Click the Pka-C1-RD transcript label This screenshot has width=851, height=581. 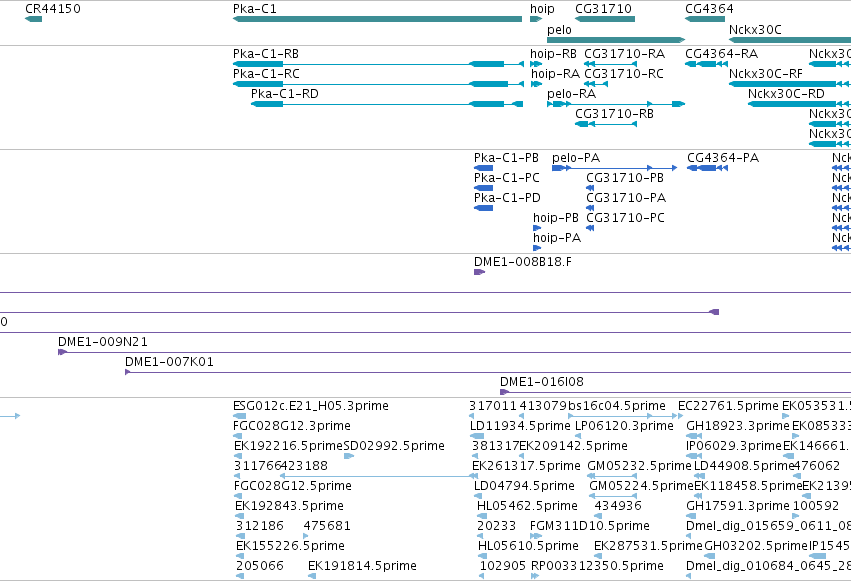tap(284, 94)
